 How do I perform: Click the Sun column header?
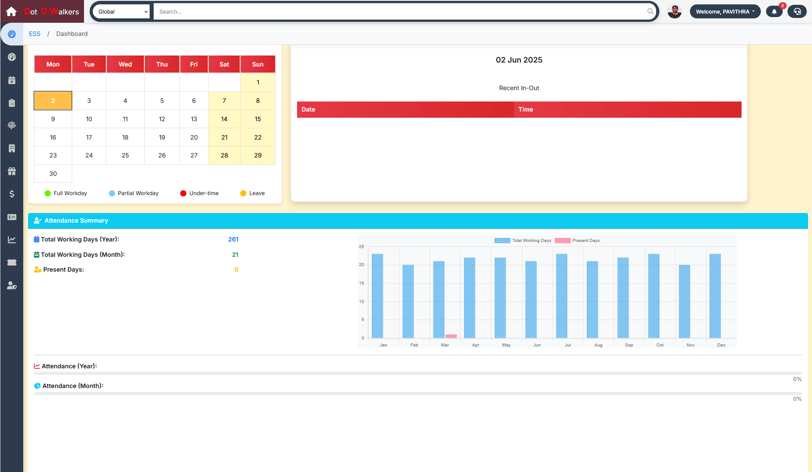258,64
